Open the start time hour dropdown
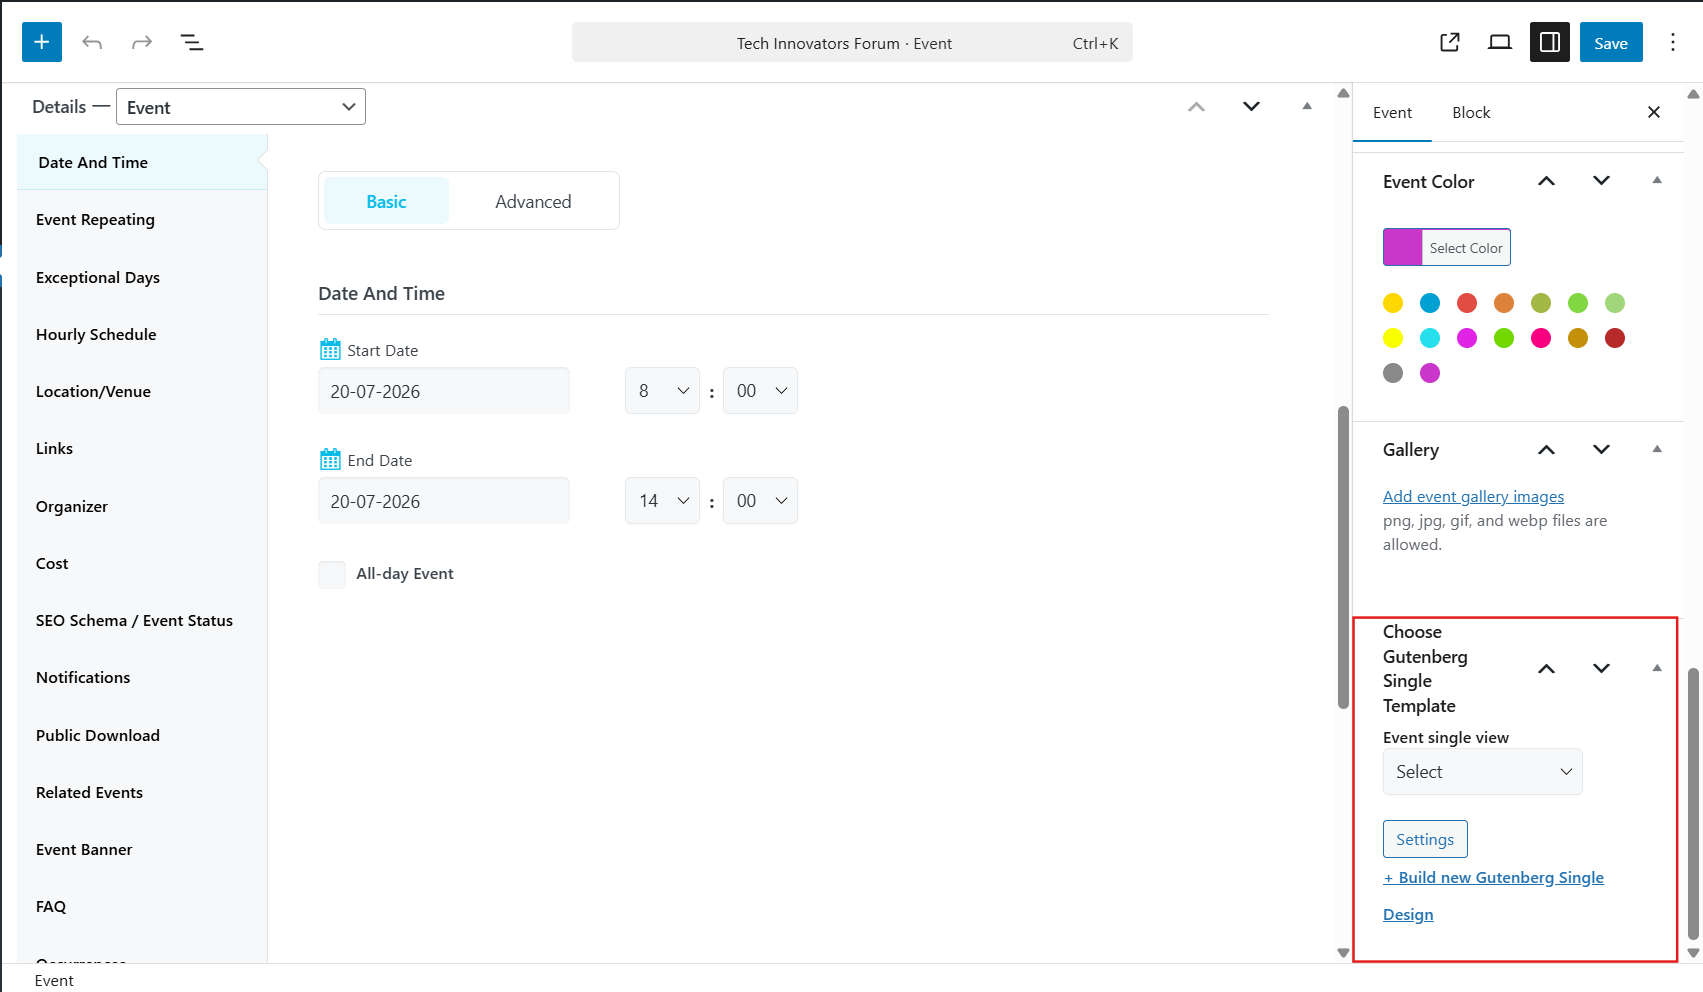This screenshot has width=1703, height=992. pyautogui.click(x=662, y=390)
